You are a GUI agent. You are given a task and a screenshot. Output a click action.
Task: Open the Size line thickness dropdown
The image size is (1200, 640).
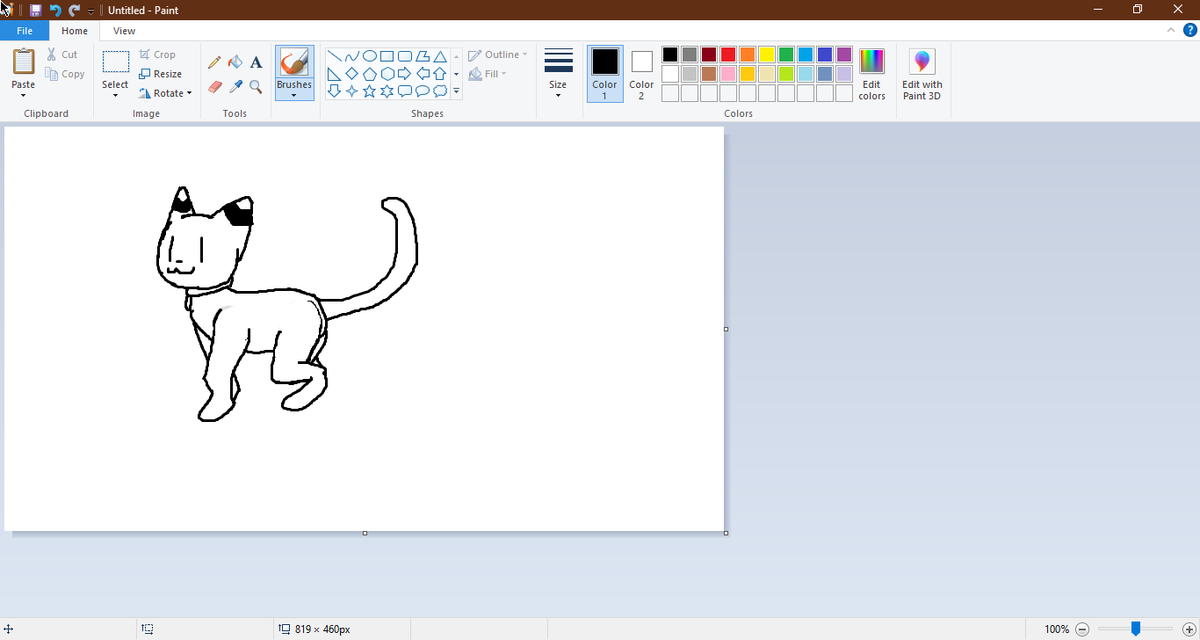(x=558, y=74)
